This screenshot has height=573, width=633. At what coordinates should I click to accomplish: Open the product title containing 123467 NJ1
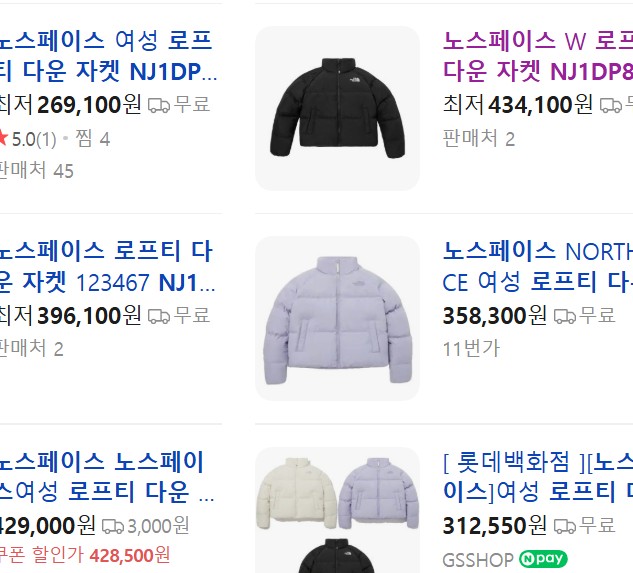point(107,267)
